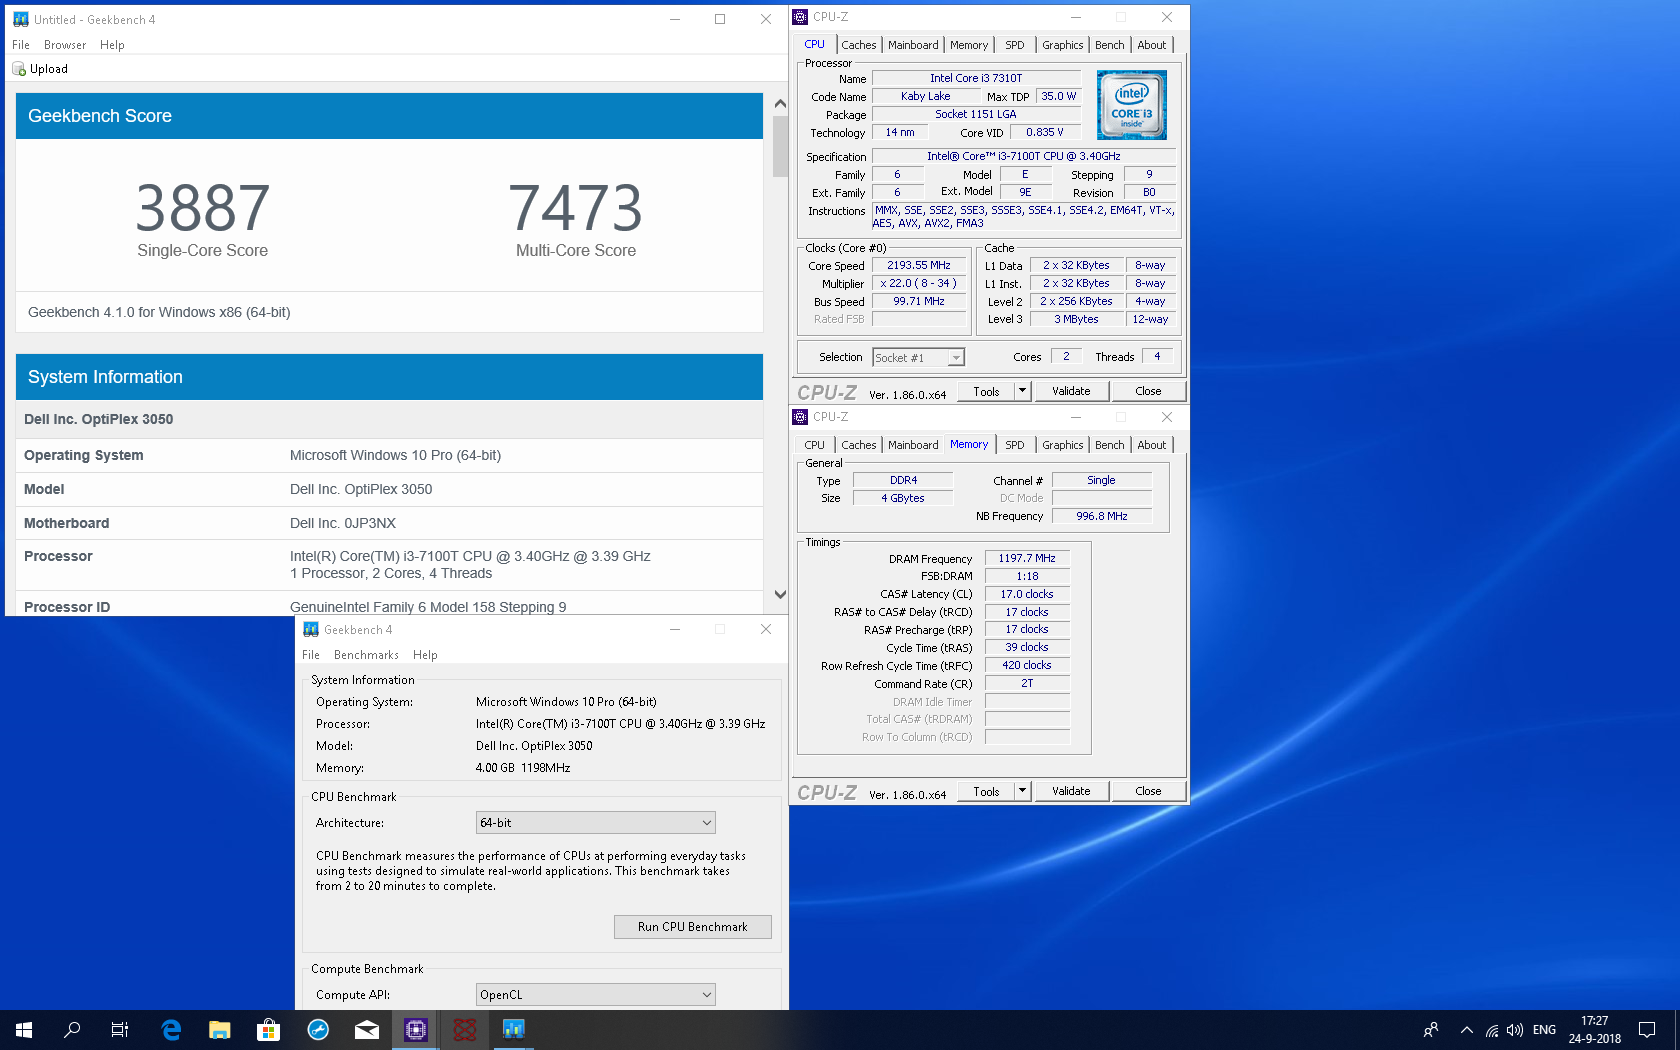
Task: Open the blue compass app on the taskbar
Action: [318, 1030]
